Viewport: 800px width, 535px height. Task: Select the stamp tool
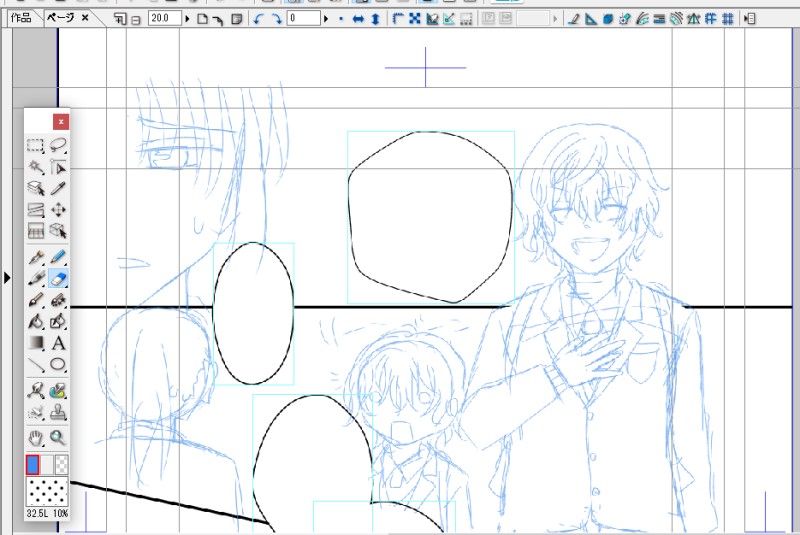(58, 412)
